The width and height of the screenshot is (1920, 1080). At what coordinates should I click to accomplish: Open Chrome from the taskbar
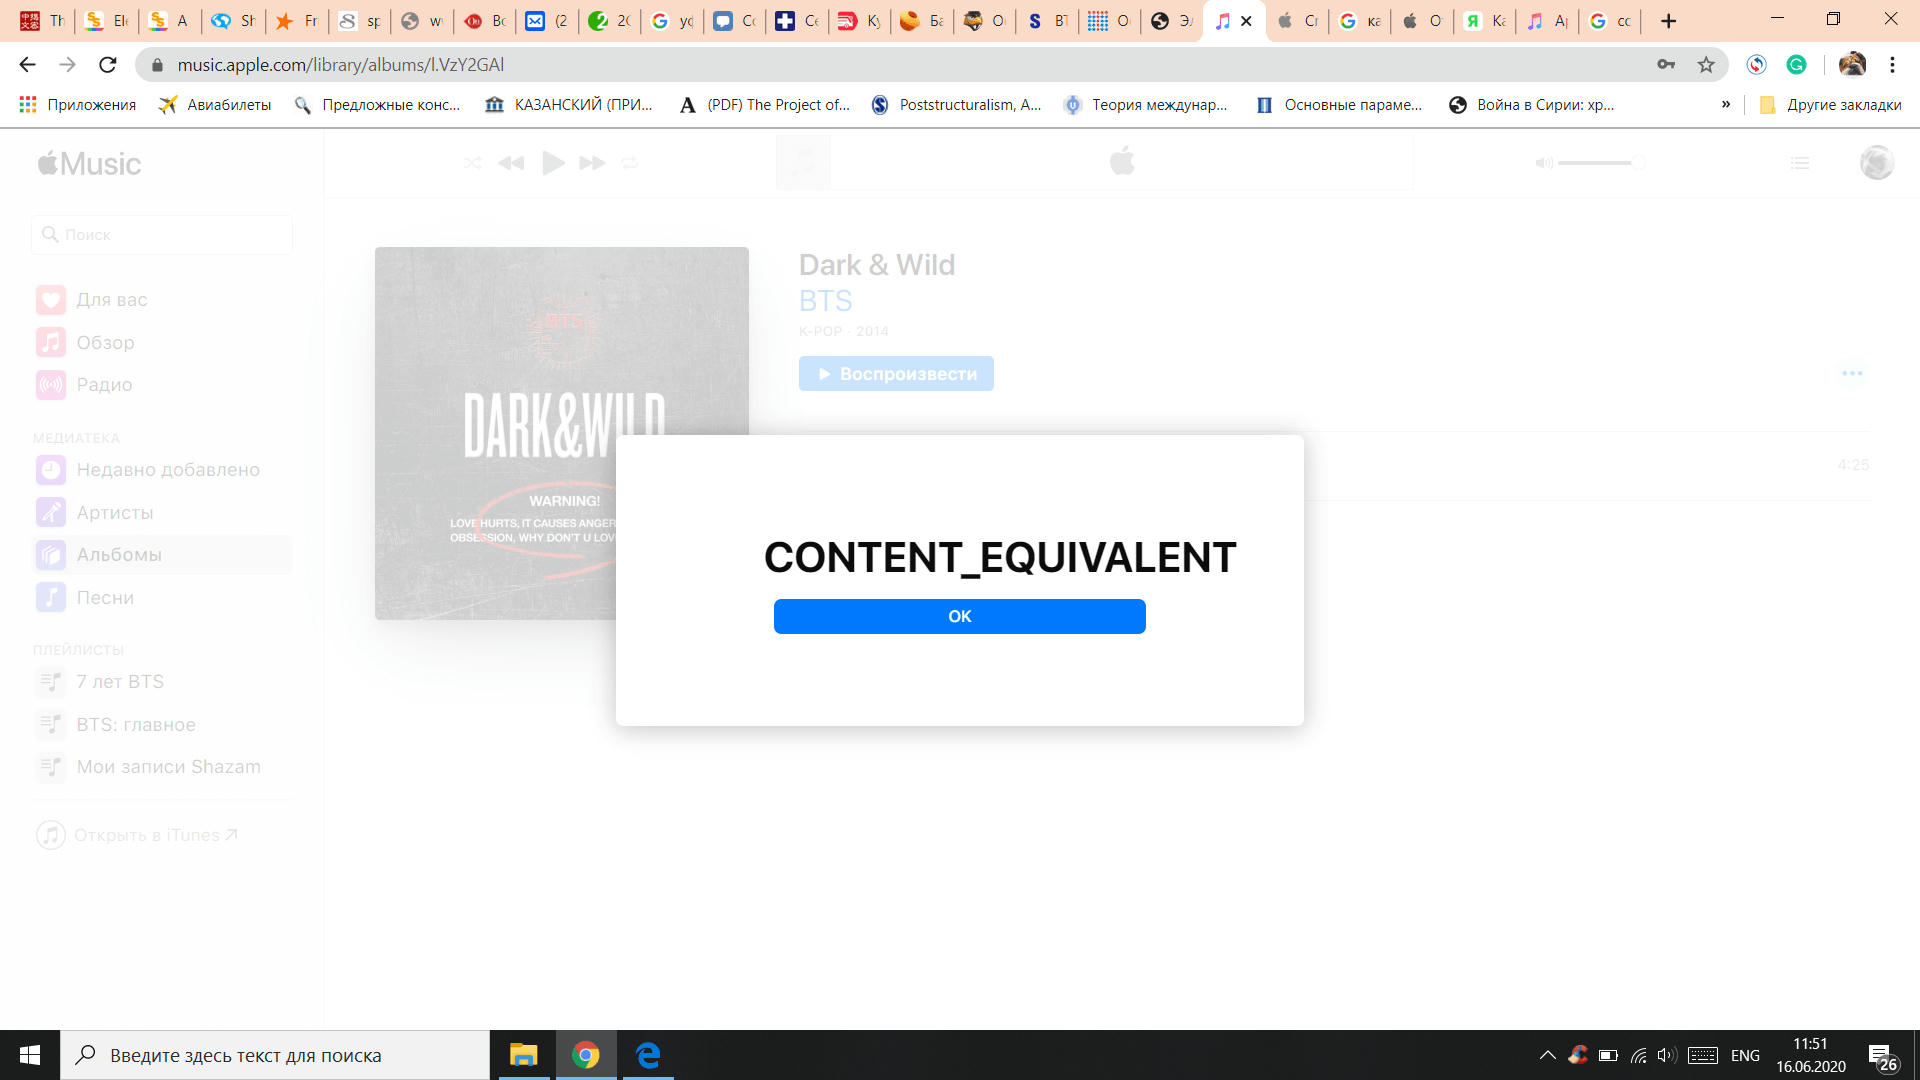pos(586,1055)
